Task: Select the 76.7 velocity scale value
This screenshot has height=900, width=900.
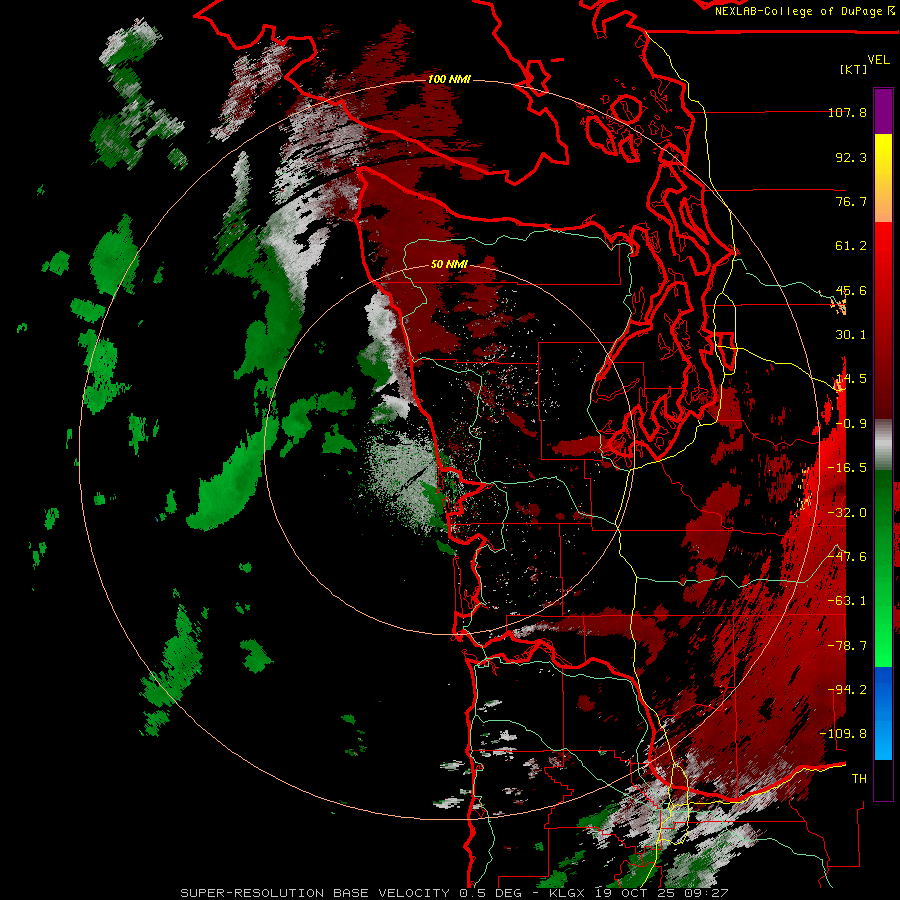Action: tap(851, 201)
